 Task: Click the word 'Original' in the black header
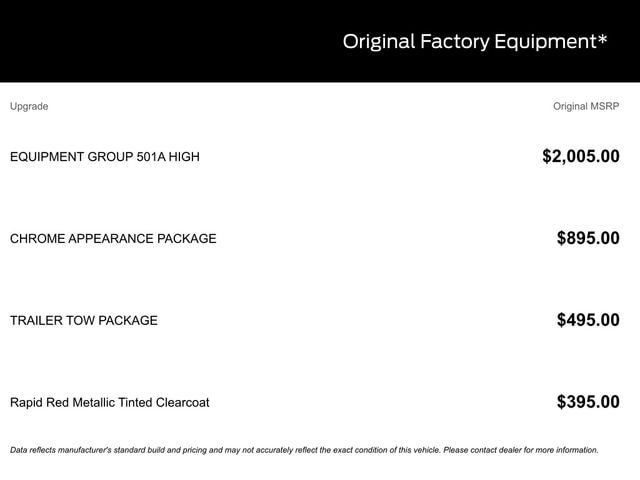coord(378,42)
